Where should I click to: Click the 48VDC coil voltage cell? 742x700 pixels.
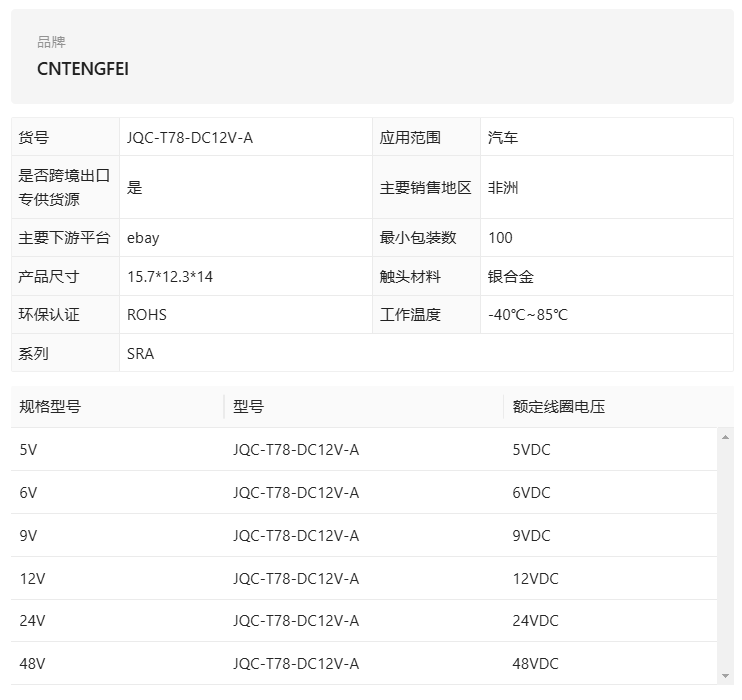coord(536,664)
